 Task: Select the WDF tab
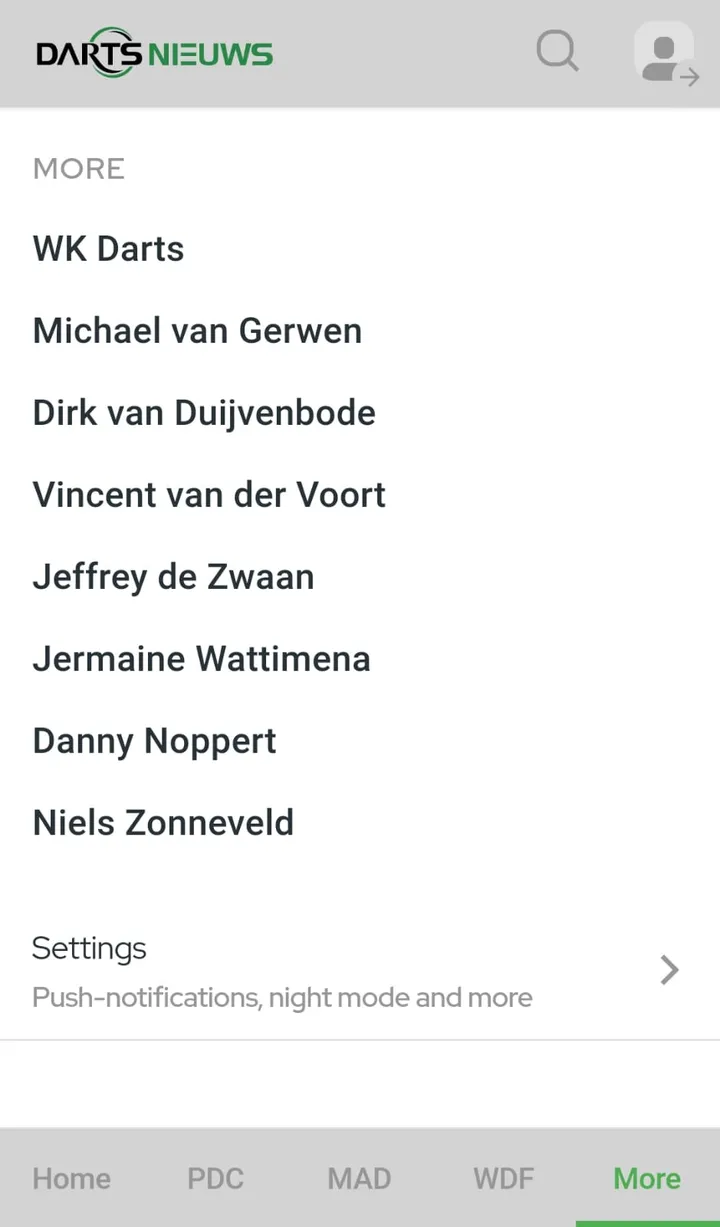pos(503,1179)
